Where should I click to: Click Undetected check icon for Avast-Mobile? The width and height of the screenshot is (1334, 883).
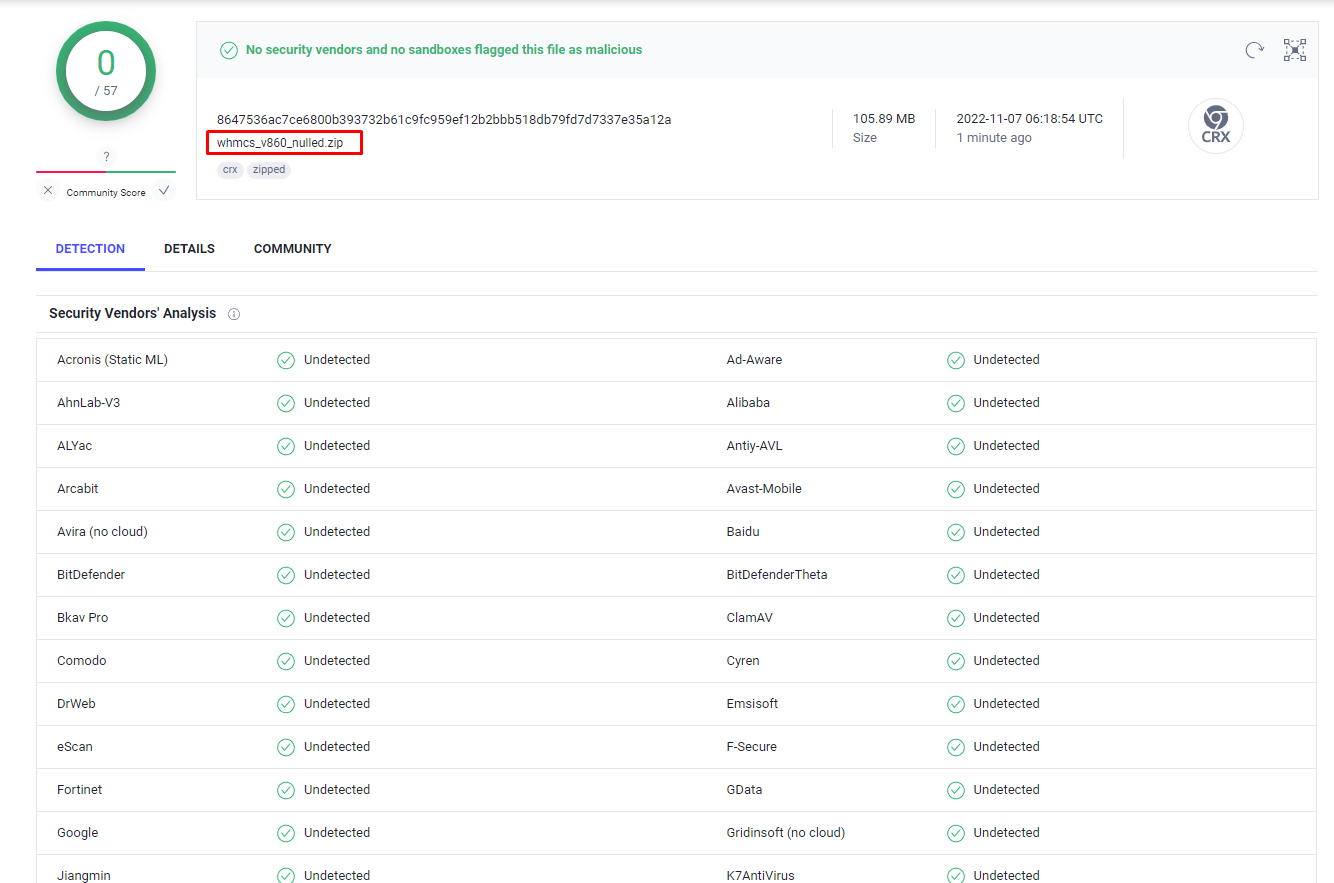956,489
